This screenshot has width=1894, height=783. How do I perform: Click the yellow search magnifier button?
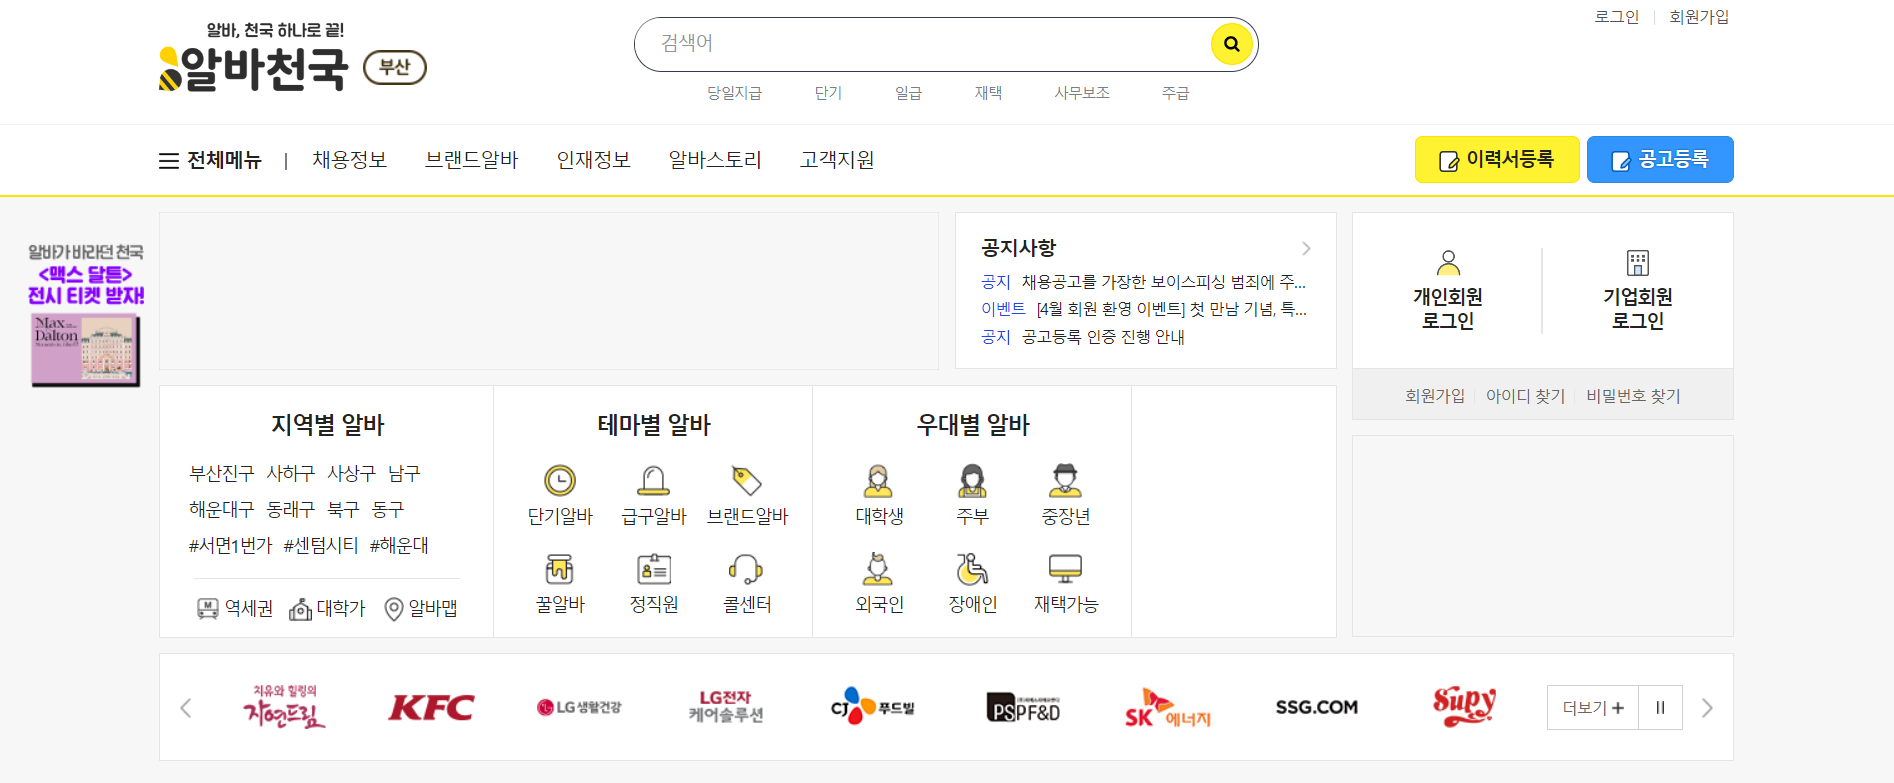coord(1231,44)
